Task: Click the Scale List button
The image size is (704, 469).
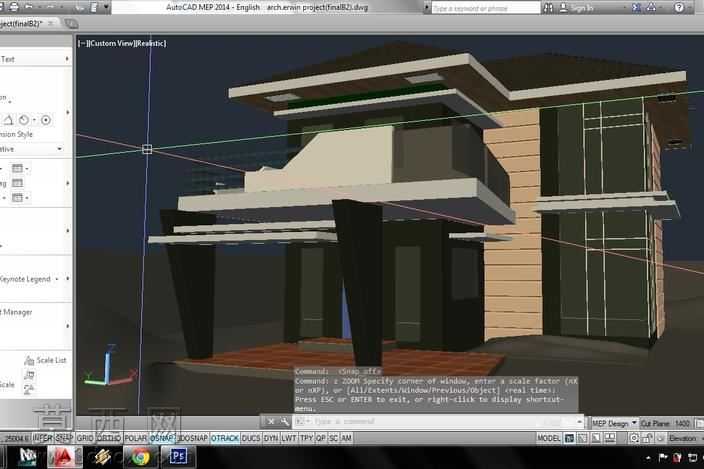Action: click(45, 360)
